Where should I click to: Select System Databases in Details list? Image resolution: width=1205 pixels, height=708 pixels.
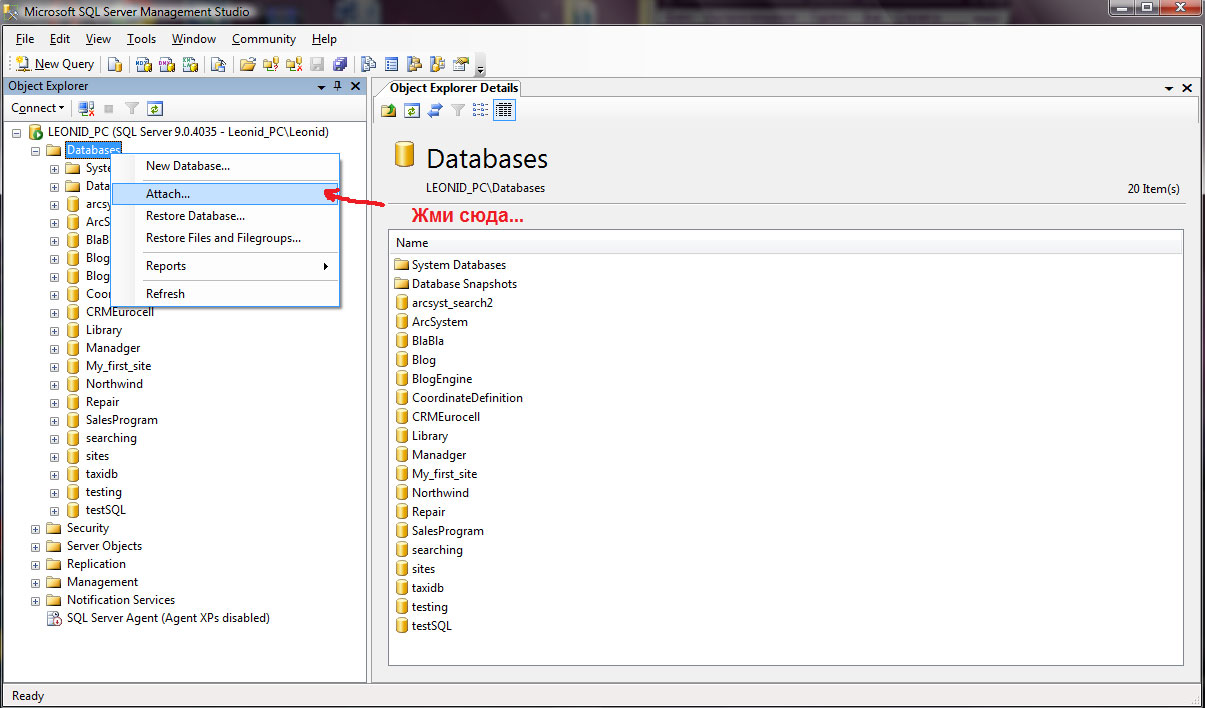tap(458, 265)
